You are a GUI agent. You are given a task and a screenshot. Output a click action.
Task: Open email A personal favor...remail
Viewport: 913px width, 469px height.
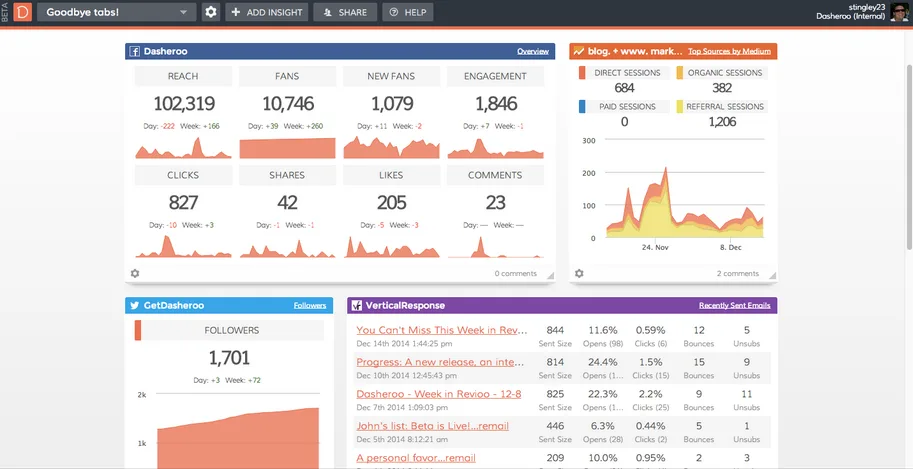point(416,458)
